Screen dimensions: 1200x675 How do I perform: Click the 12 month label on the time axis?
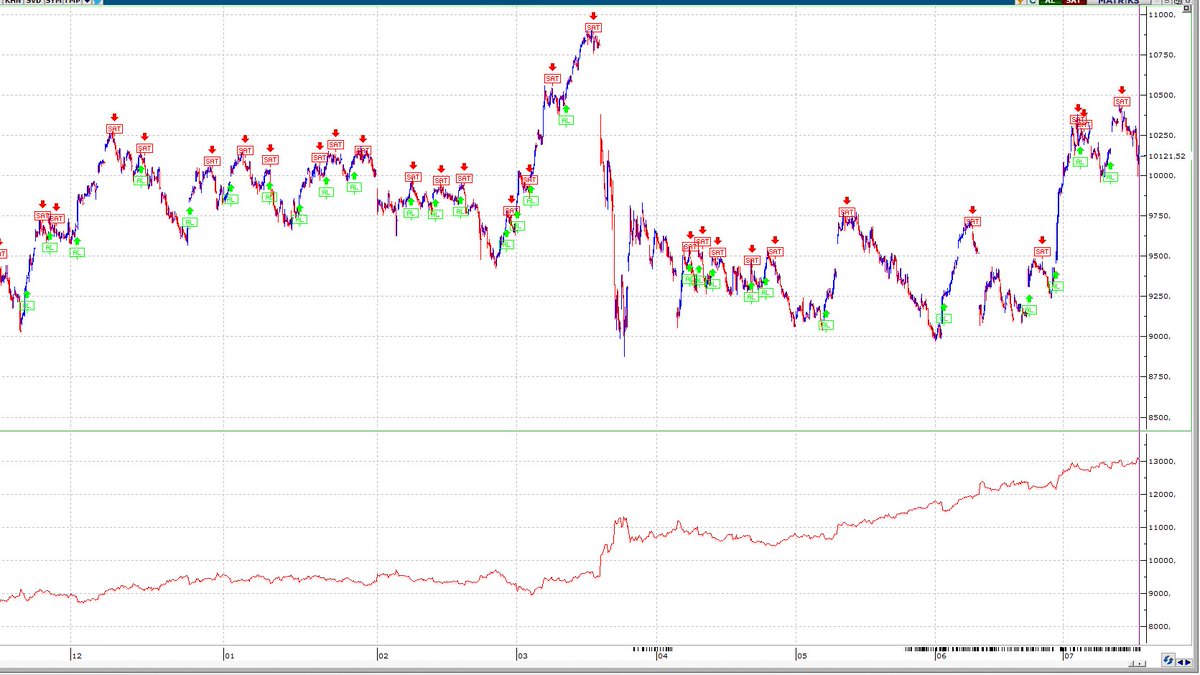coord(77,656)
